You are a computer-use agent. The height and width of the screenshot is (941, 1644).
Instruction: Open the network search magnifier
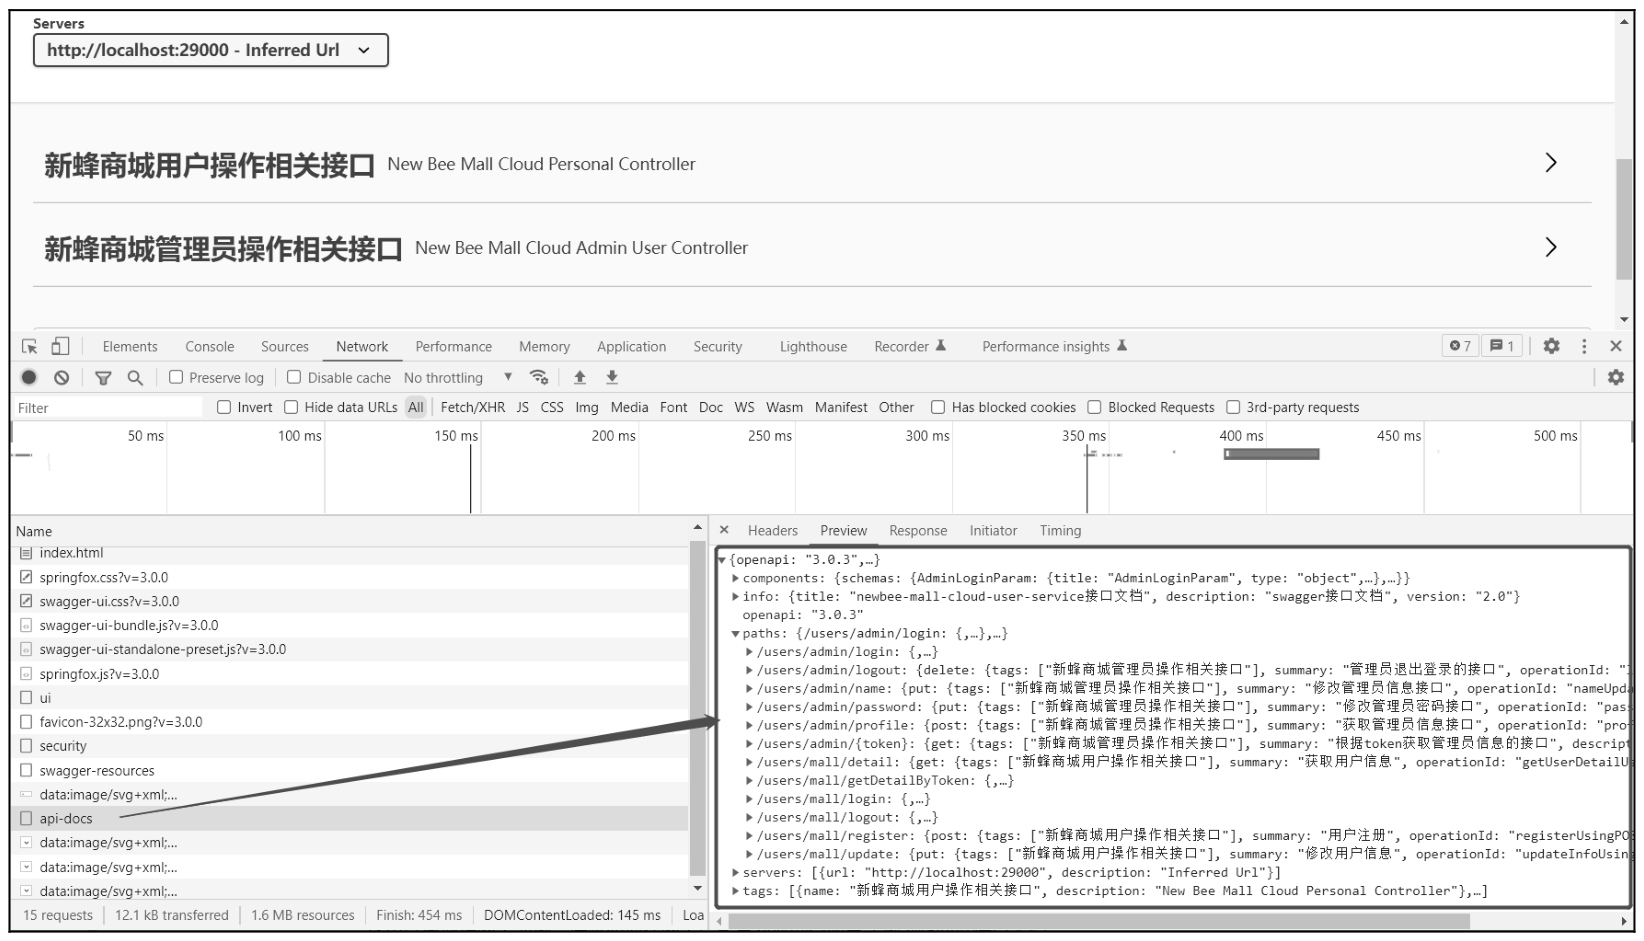[135, 377]
